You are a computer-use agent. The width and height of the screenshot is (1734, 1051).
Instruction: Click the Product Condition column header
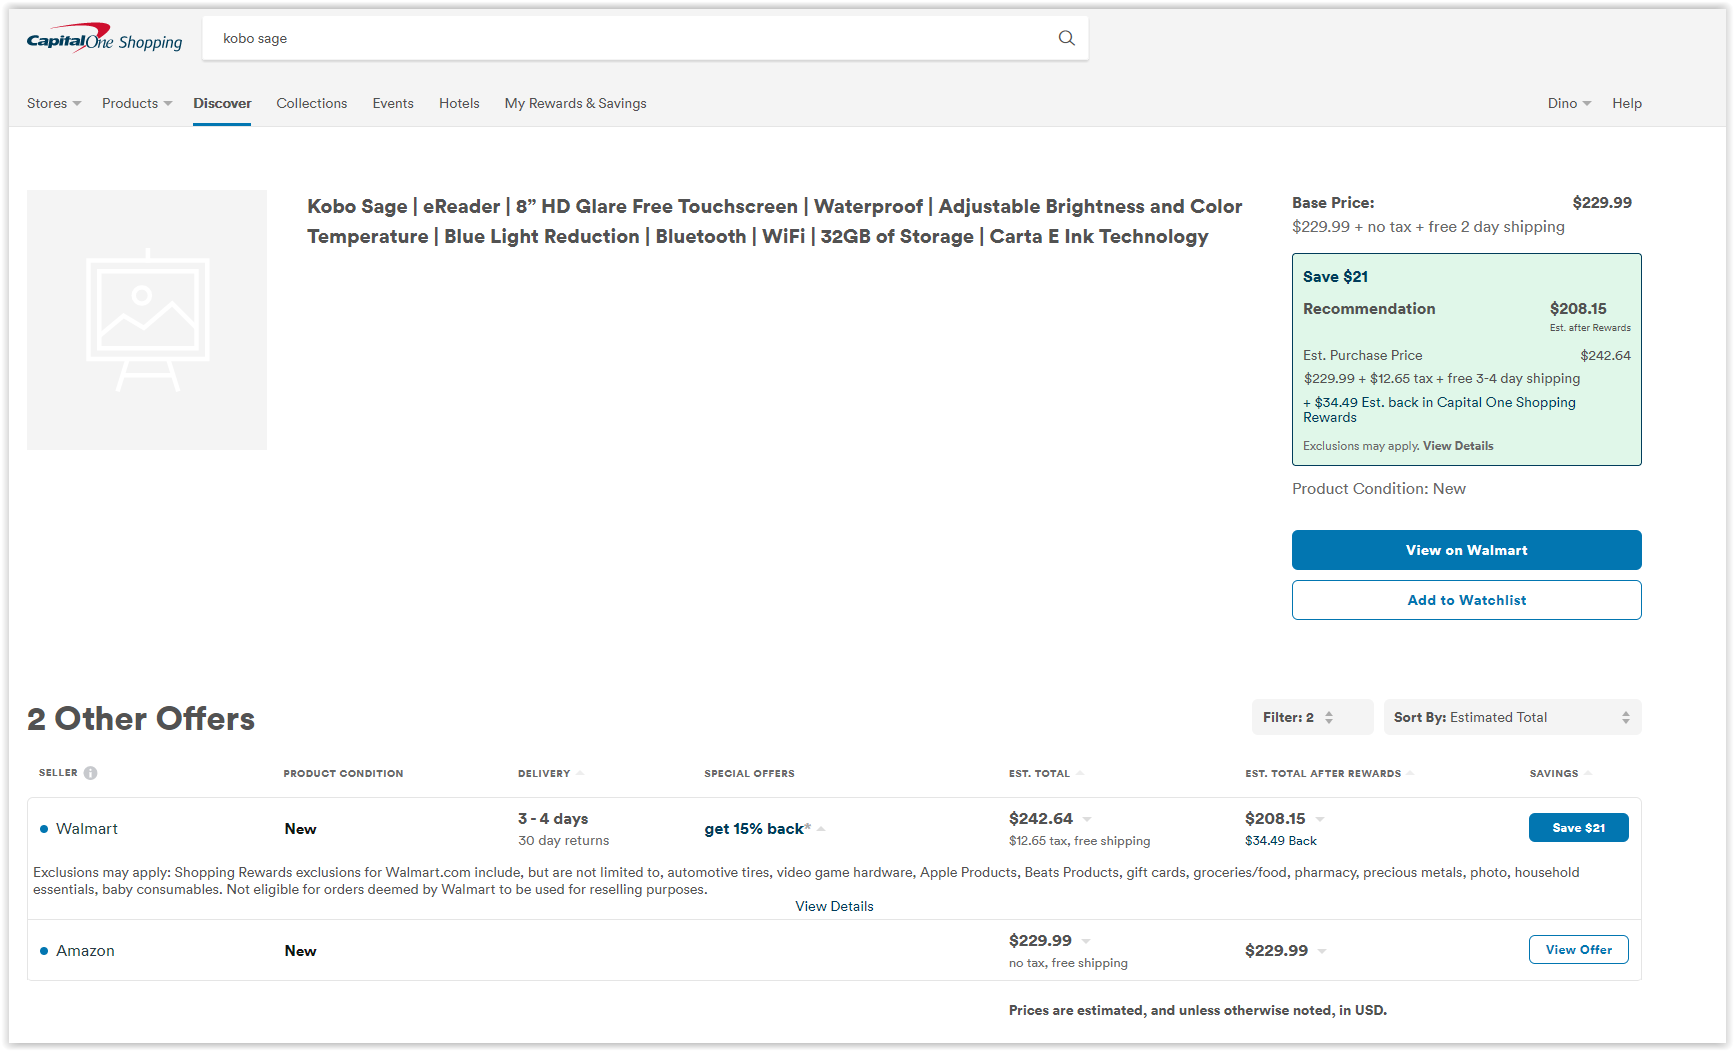(343, 773)
